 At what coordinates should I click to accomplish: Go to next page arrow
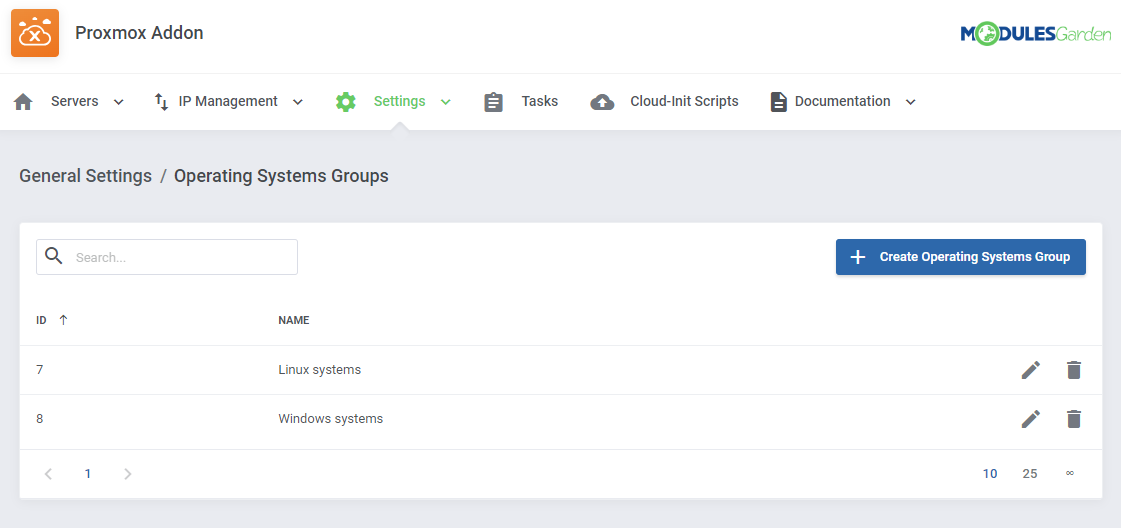click(127, 474)
